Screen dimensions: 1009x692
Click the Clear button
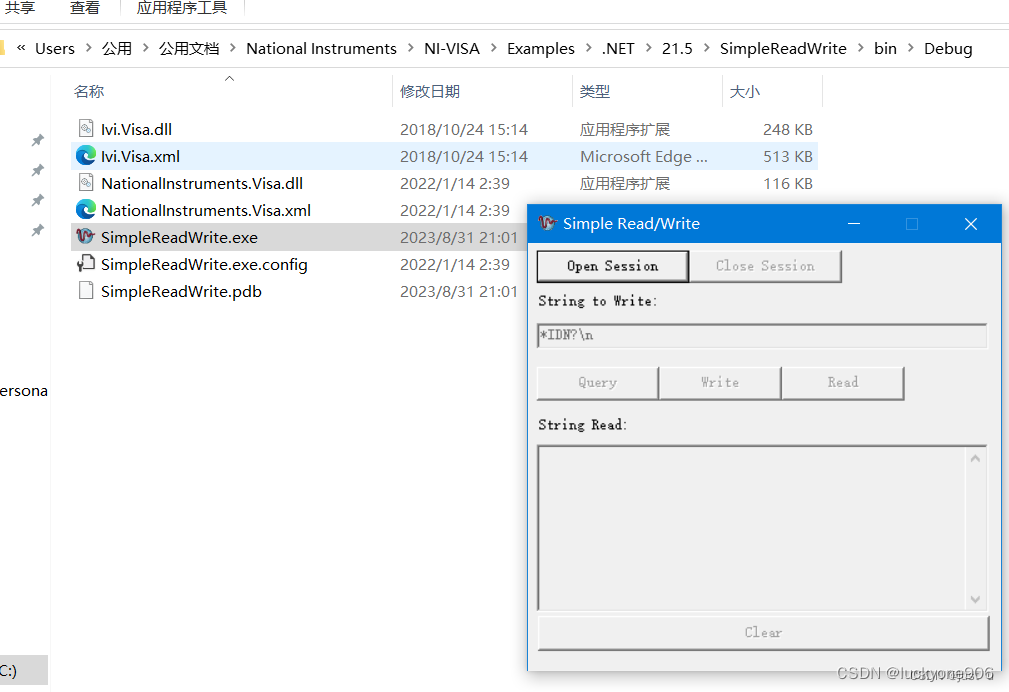763,633
